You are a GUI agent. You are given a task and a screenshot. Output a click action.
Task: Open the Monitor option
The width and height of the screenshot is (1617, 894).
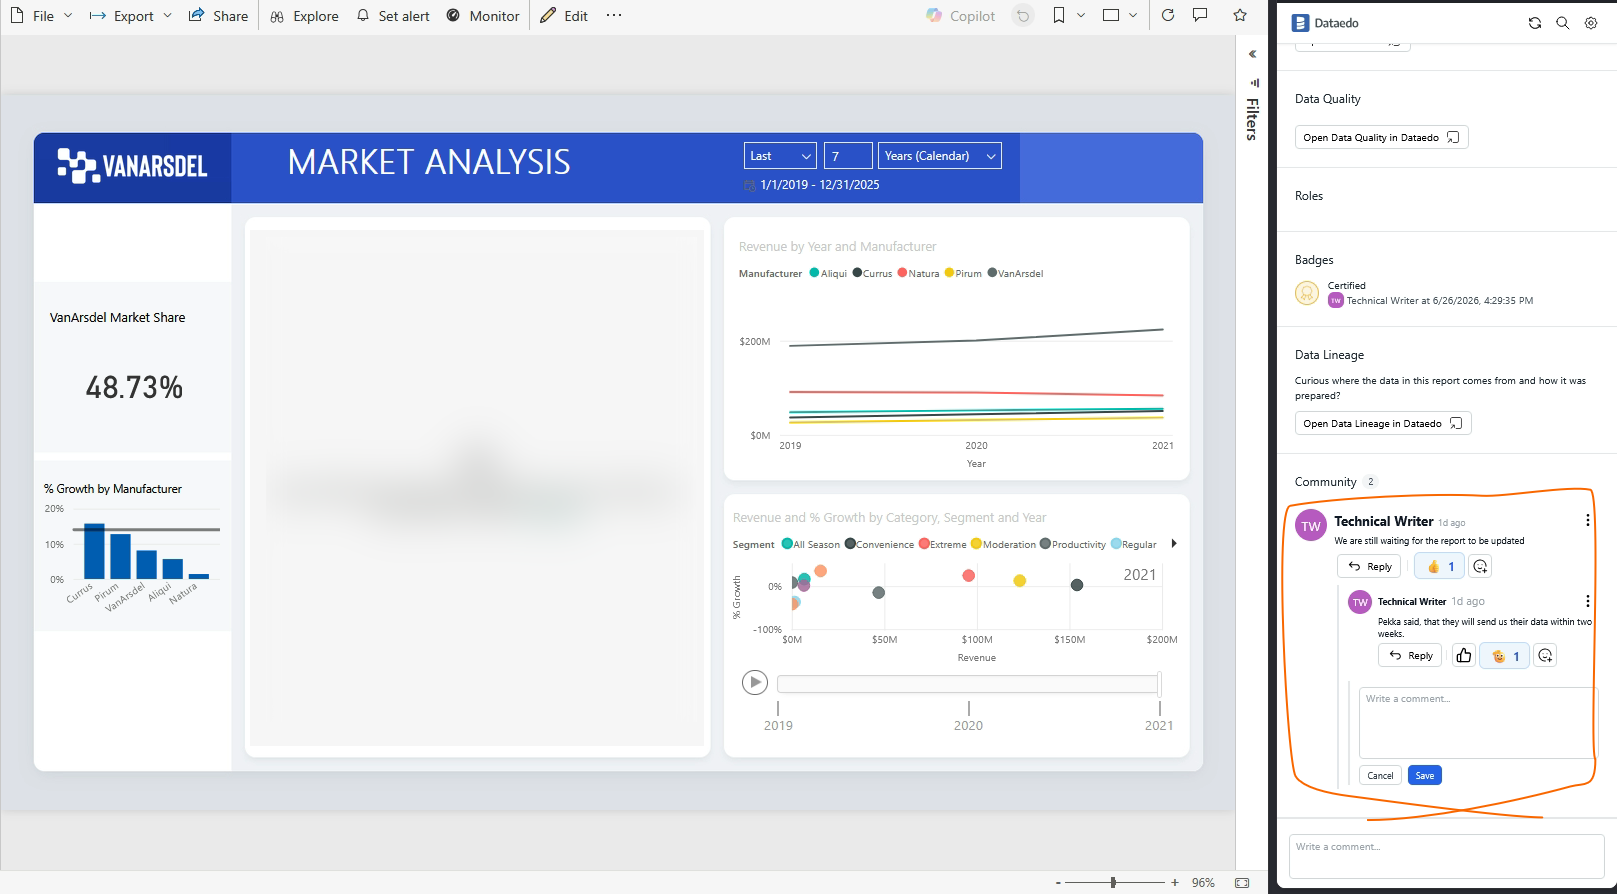coord(483,16)
